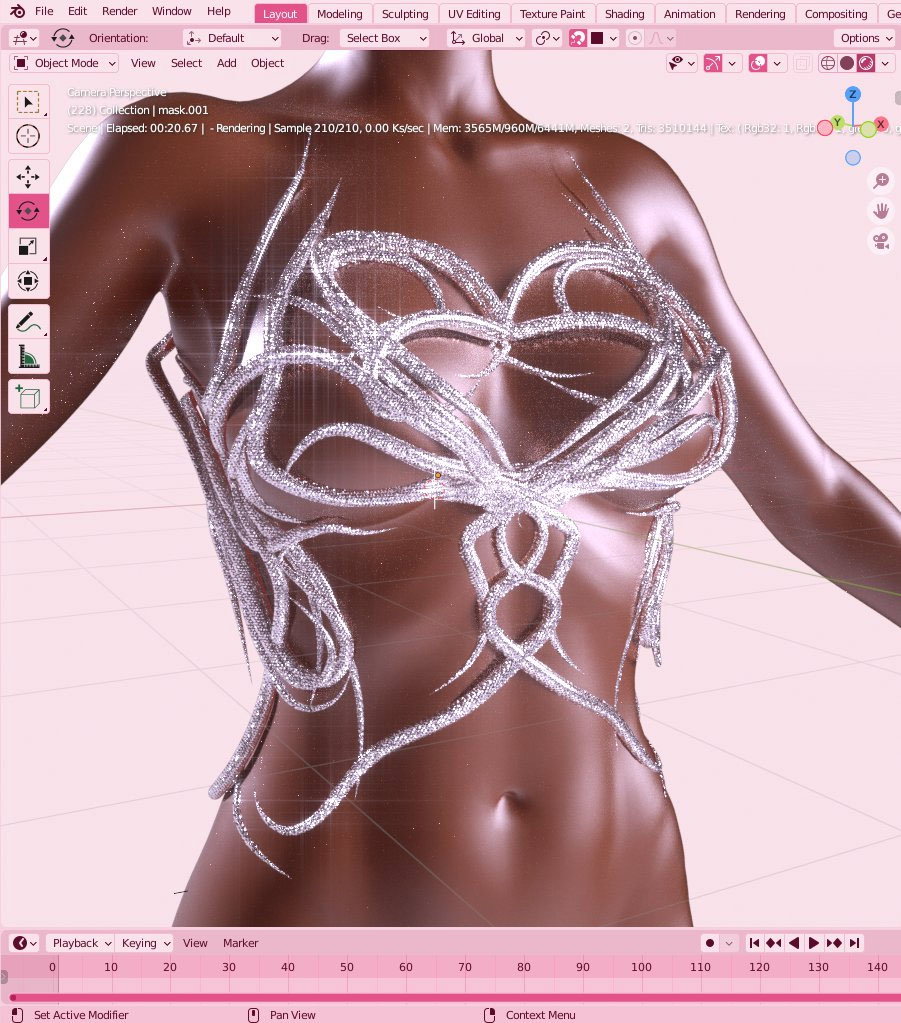901x1023 pixels.
Task: Open the viewport Add menu
Action: click(x=226, y=63)
